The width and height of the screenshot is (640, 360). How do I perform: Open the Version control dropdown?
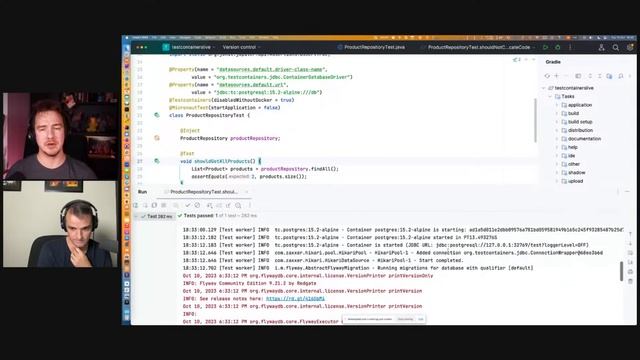pos(241,47)
